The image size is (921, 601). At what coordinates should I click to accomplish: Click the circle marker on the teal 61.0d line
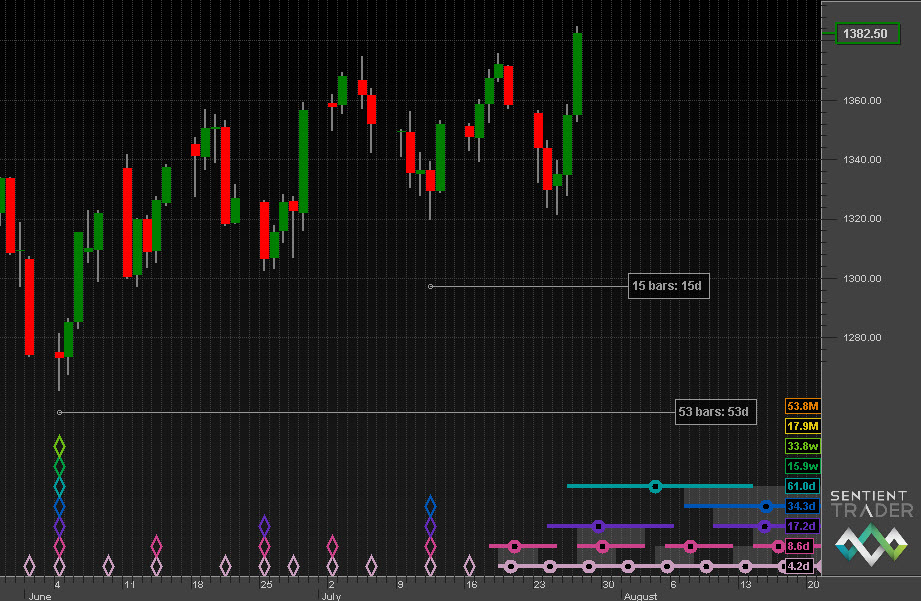click(656, 486)
